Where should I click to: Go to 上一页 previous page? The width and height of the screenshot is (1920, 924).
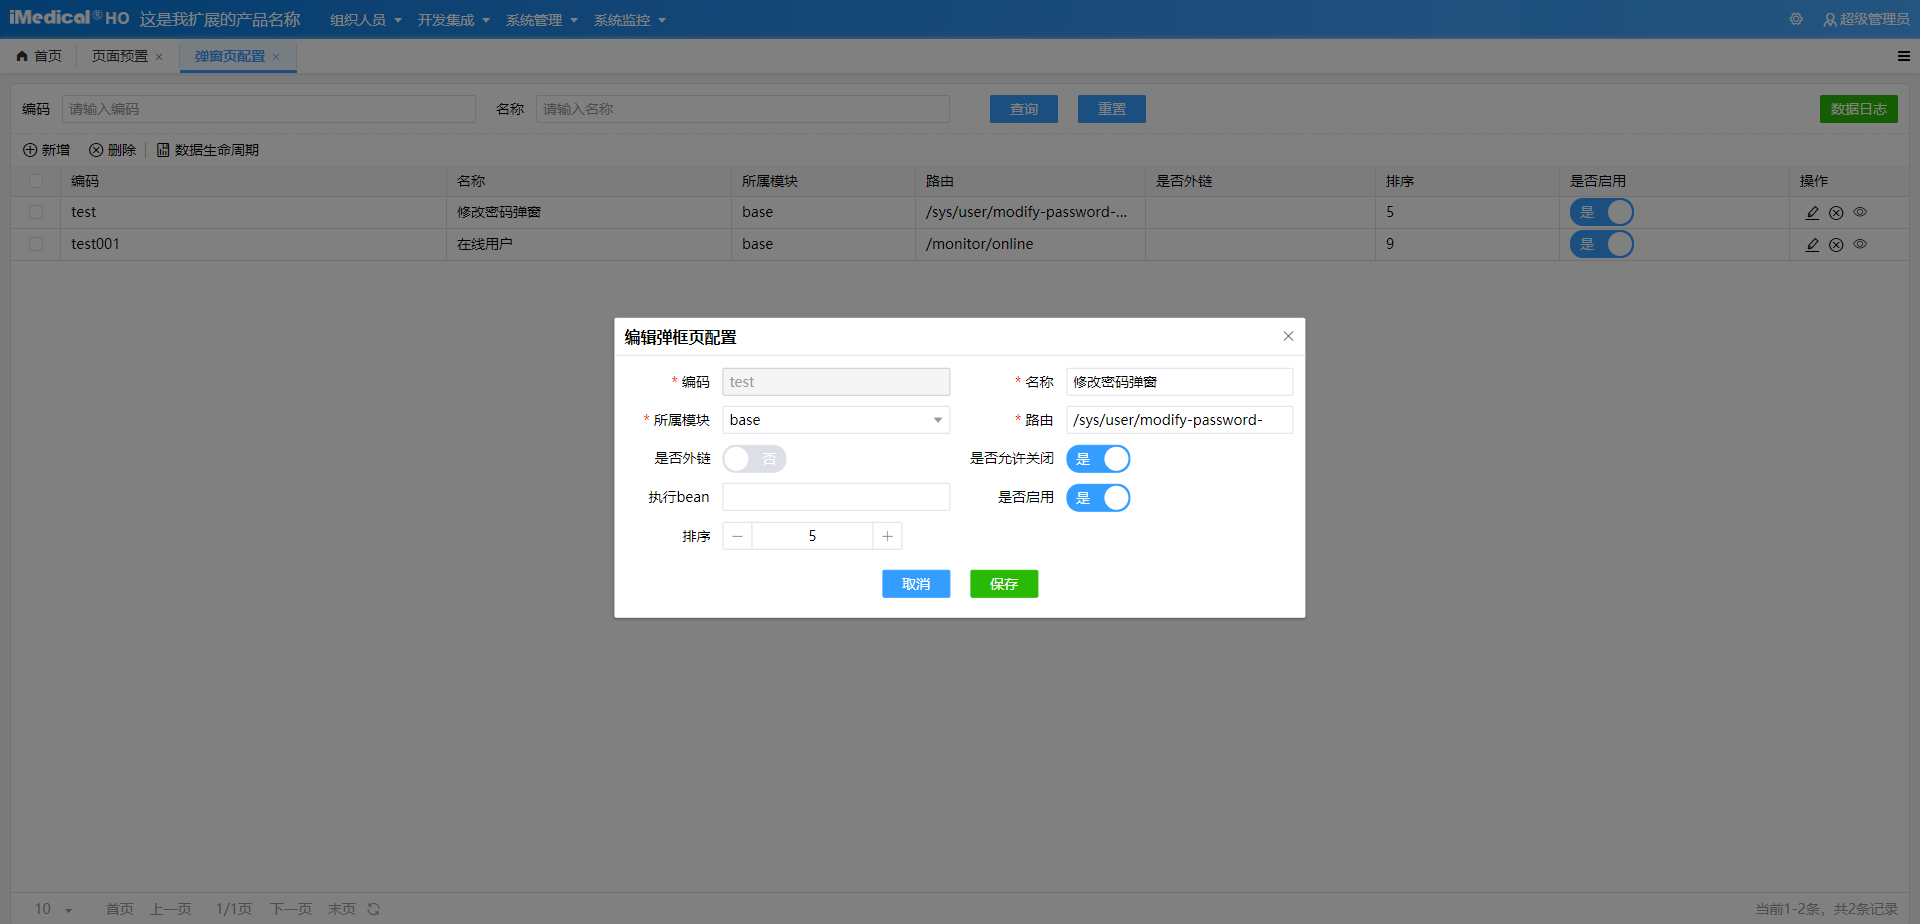[171, 909]
